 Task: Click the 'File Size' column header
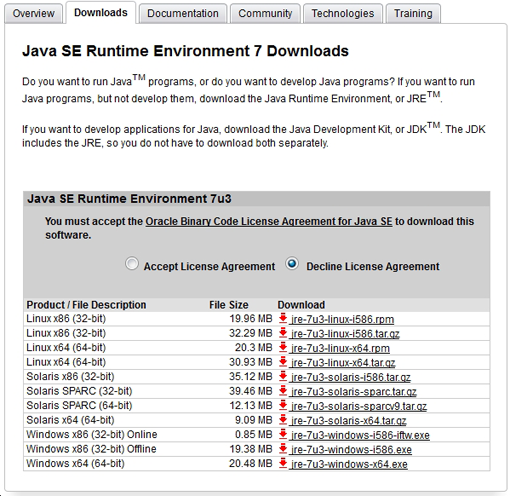click(229, 305)
